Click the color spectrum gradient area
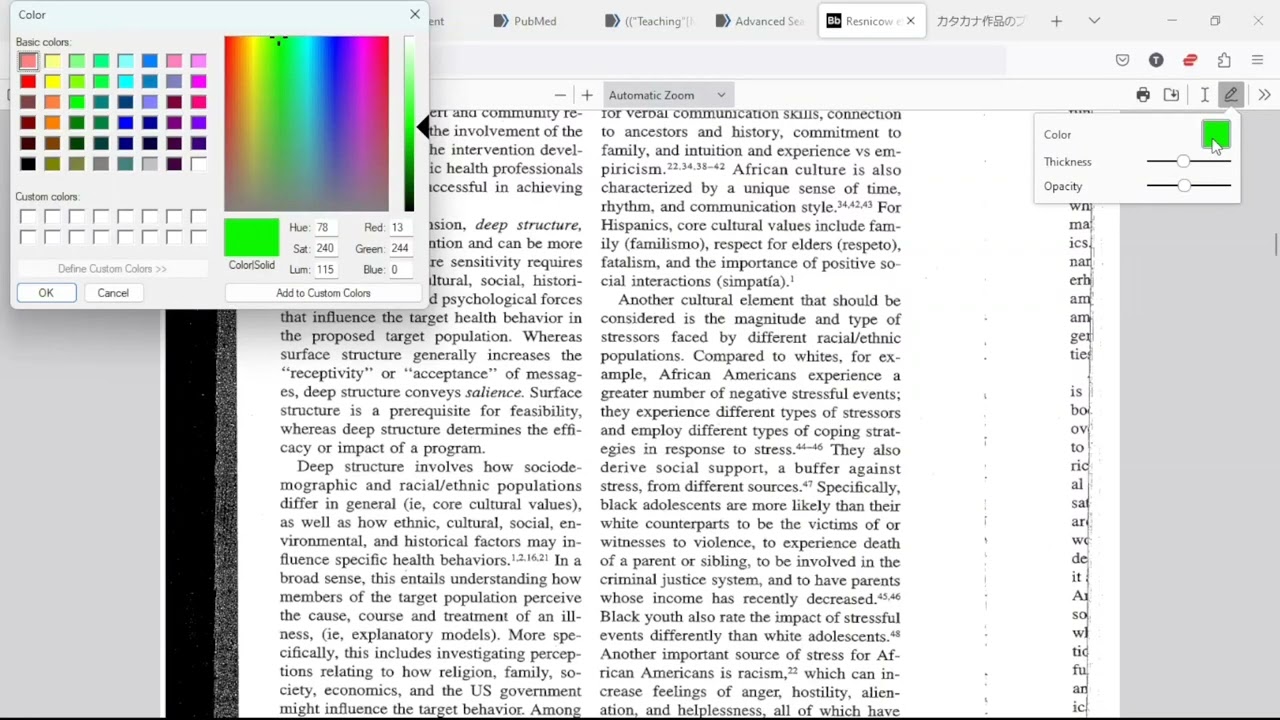This screenshot has height=720, width=1280. 306,123
